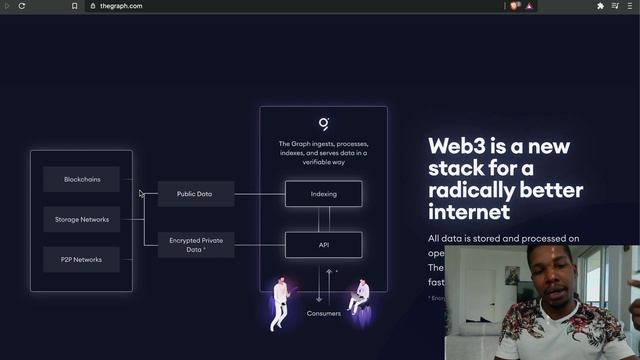The width and height of the screenshot is (640, 360).
Task: Click the Indexing box in the diagram
Action: point(324,194)
